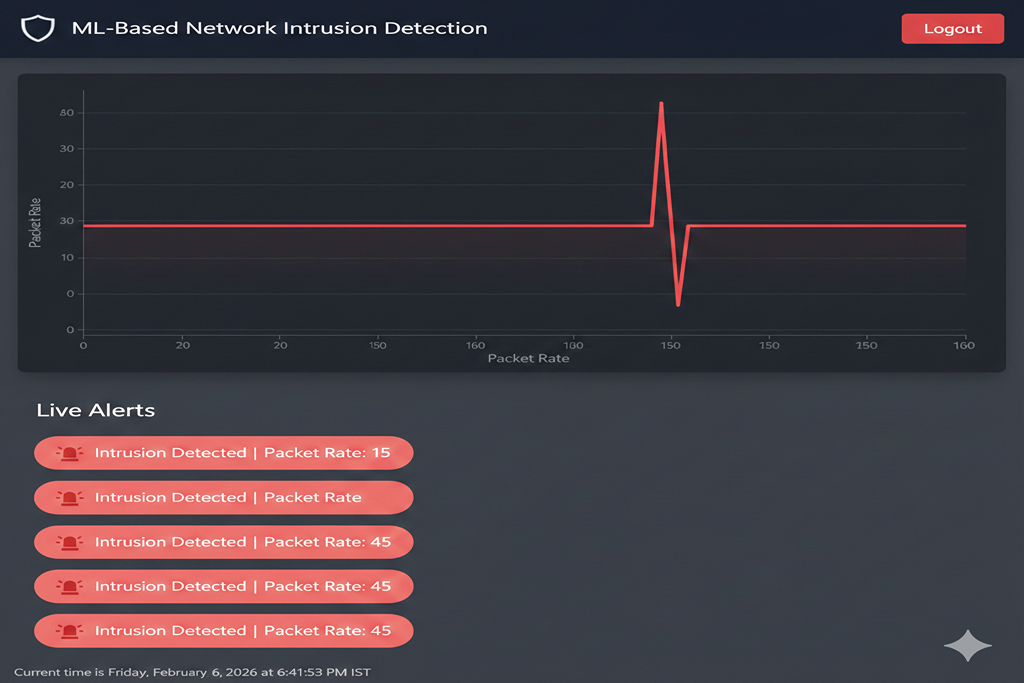This screenshot has width=1024, height=683.
Task: Click the flat red baseline left of spike
Action: (x=366, y=226)
